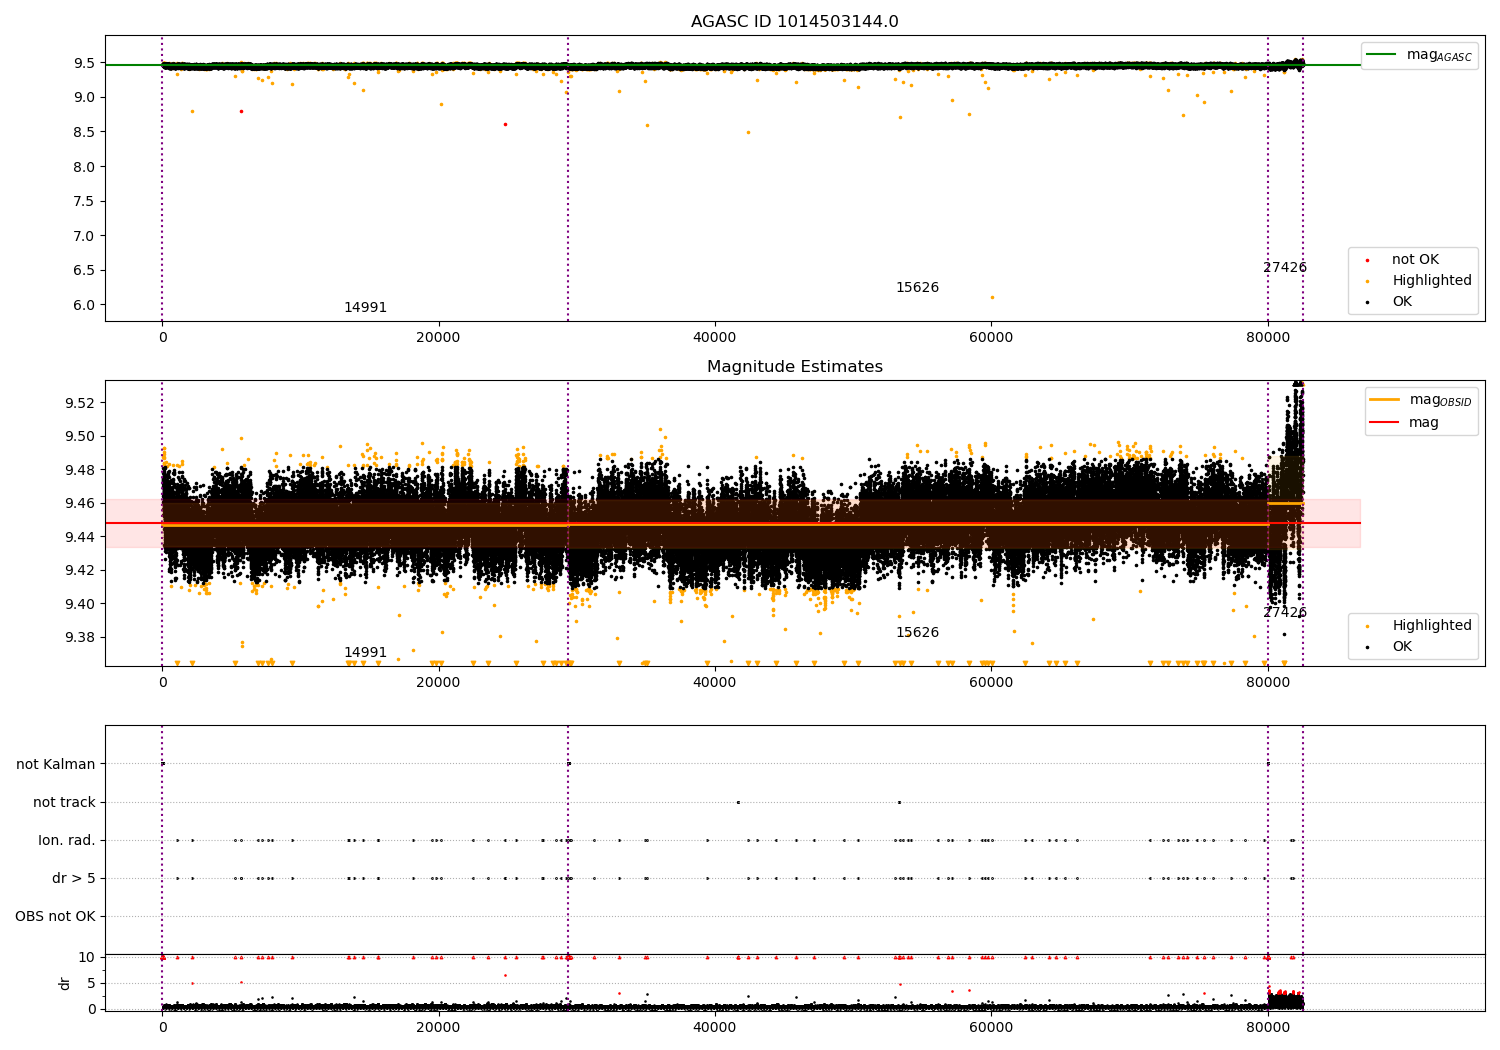This screenshot has width=1500, height=1050.
Task: Click the '60000' x-axis tick under Magnitude Estimates plot
Action: click(x=991, y=683)
